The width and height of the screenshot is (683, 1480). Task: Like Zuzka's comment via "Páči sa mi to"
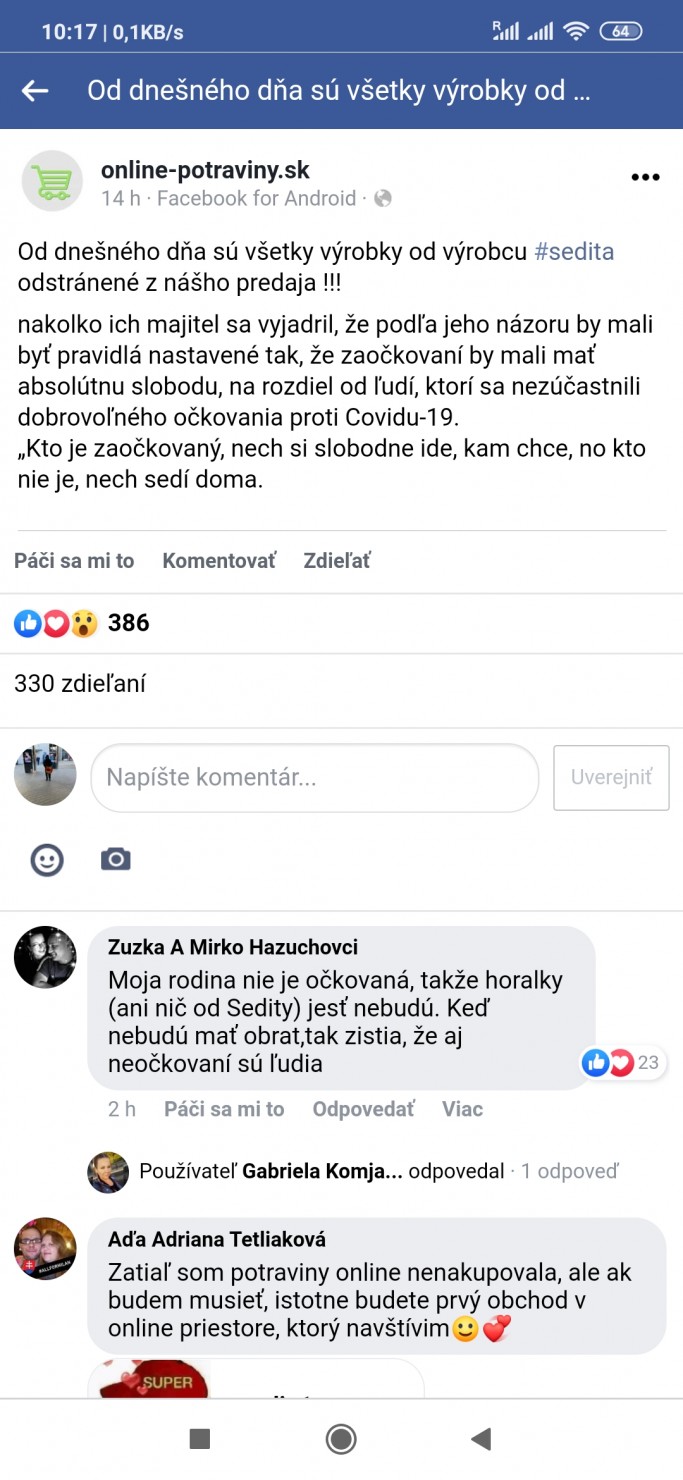click(x=224, y=1109)
